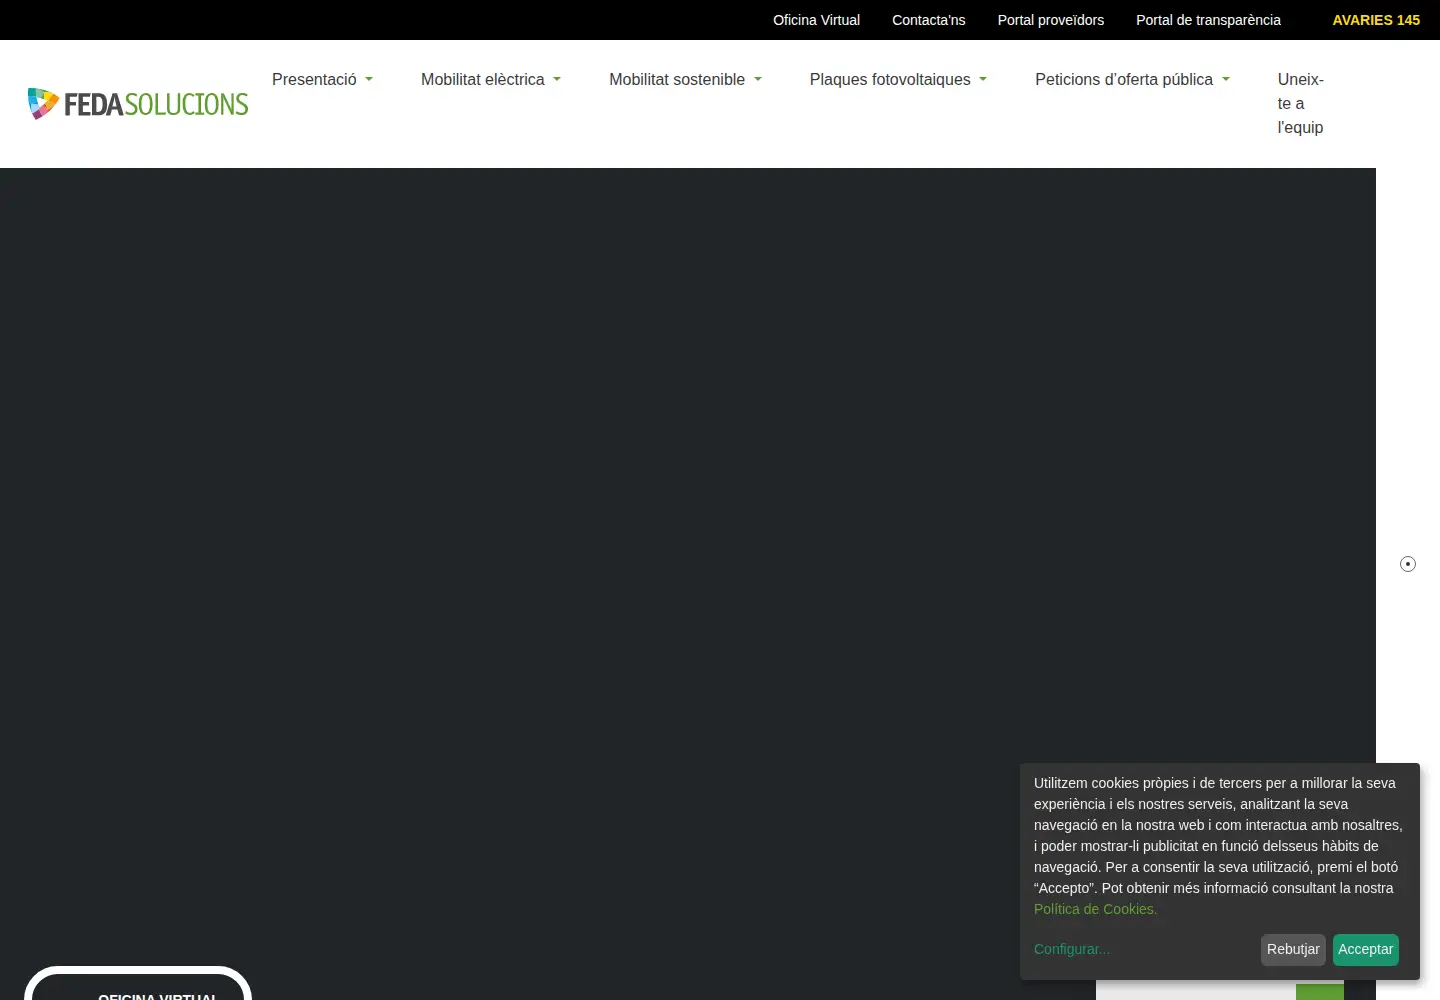Expand the Presentació dropdown menu
1440x1000 pixels.
coord(322,80)
